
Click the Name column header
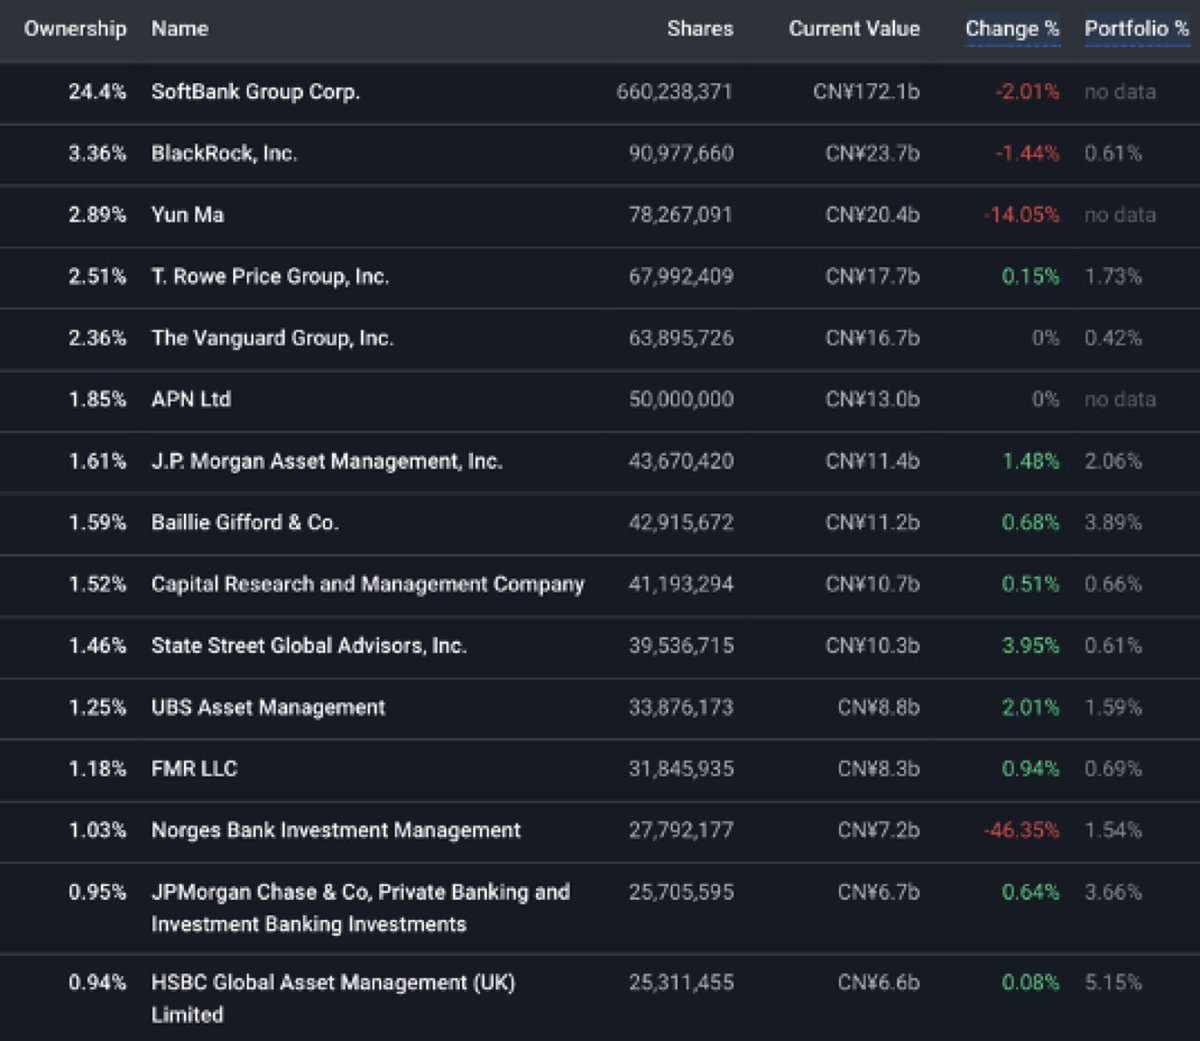(180, 29)
